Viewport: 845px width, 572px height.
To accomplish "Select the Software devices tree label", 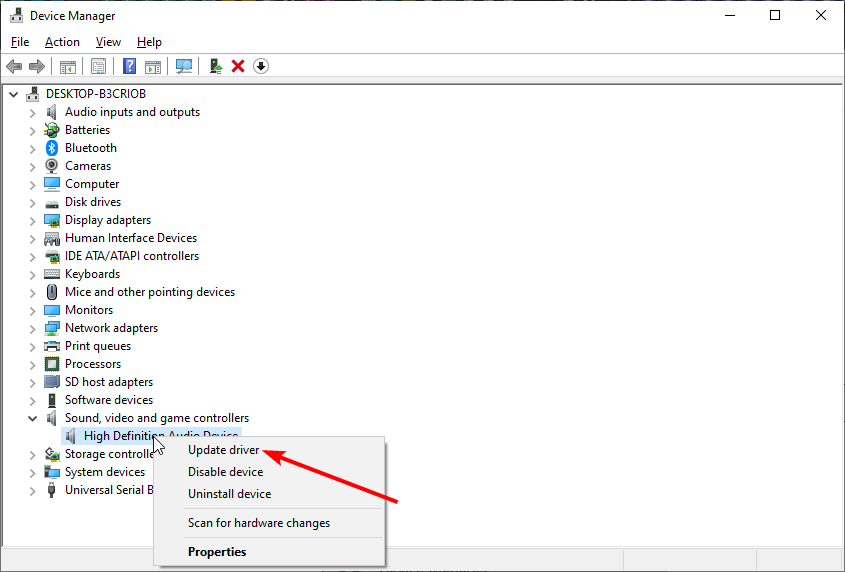I will click(x=109, y=400).
